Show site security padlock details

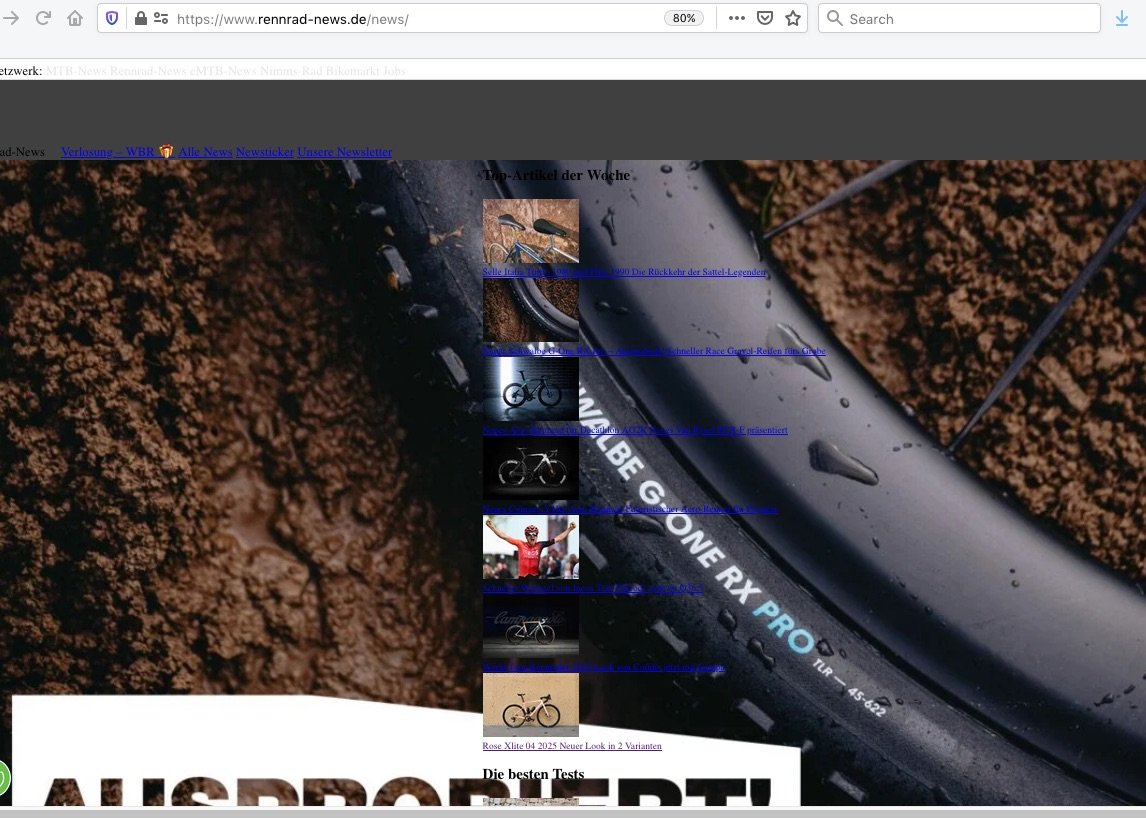click(x=140, y=18)
